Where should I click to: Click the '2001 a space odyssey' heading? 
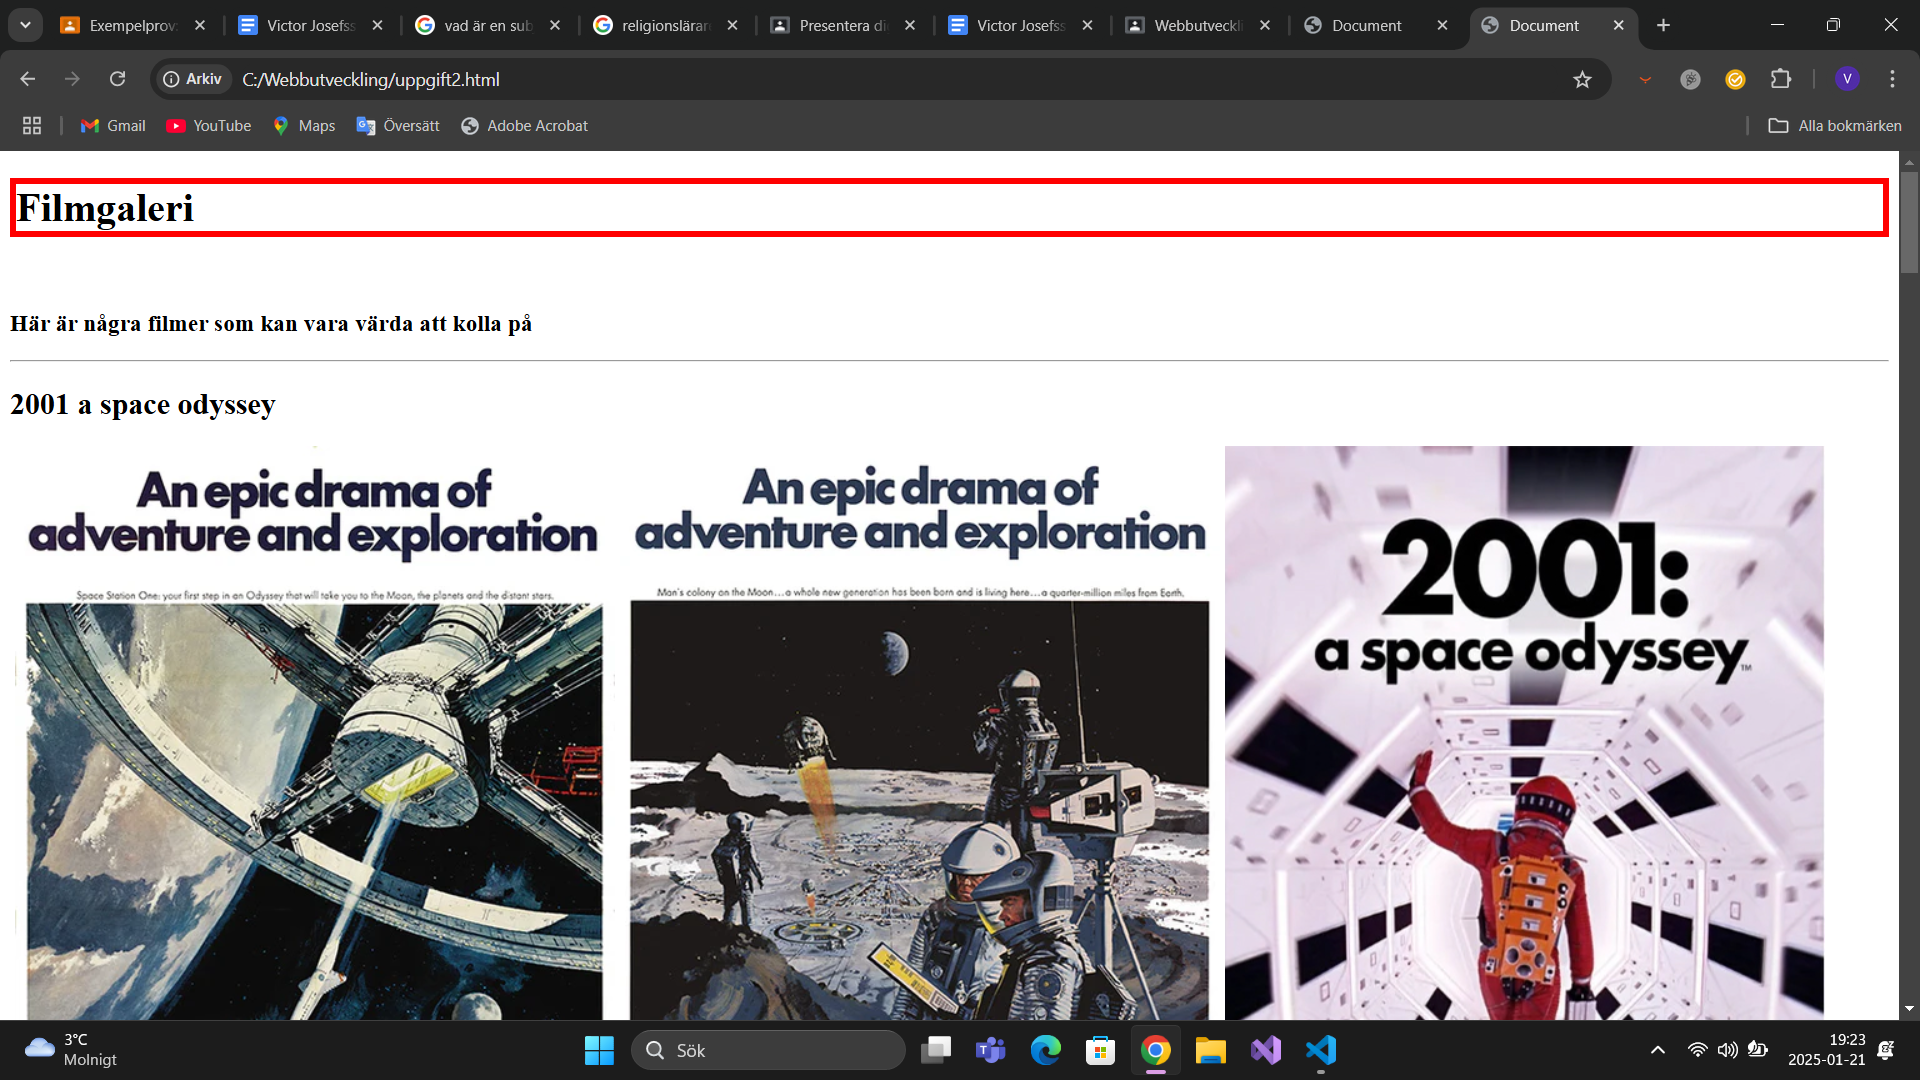143,404
